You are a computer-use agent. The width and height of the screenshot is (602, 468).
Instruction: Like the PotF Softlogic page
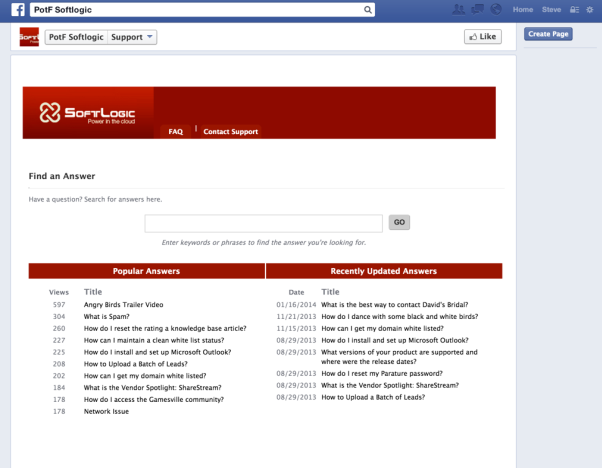tap(483, 37)
